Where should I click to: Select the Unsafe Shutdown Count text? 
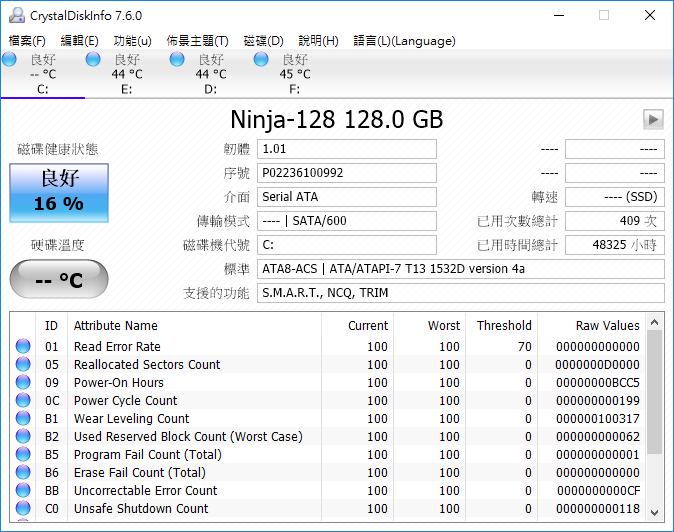coord(141,508)
